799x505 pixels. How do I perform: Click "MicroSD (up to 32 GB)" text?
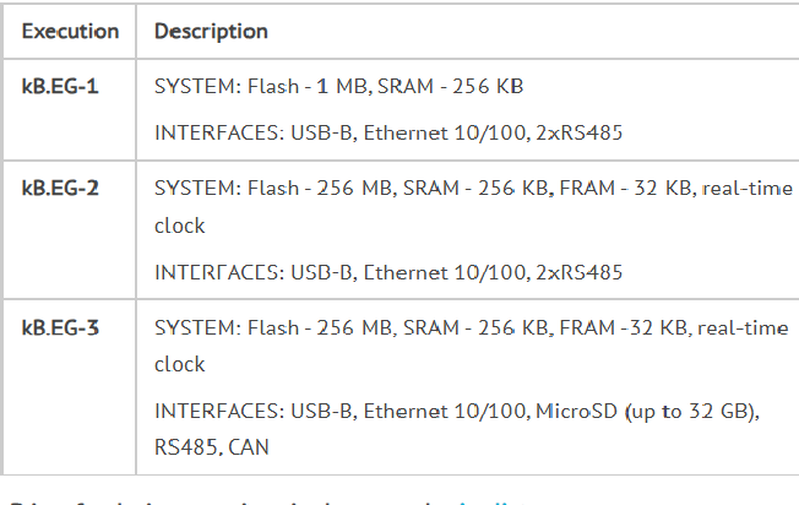(647, 411)
